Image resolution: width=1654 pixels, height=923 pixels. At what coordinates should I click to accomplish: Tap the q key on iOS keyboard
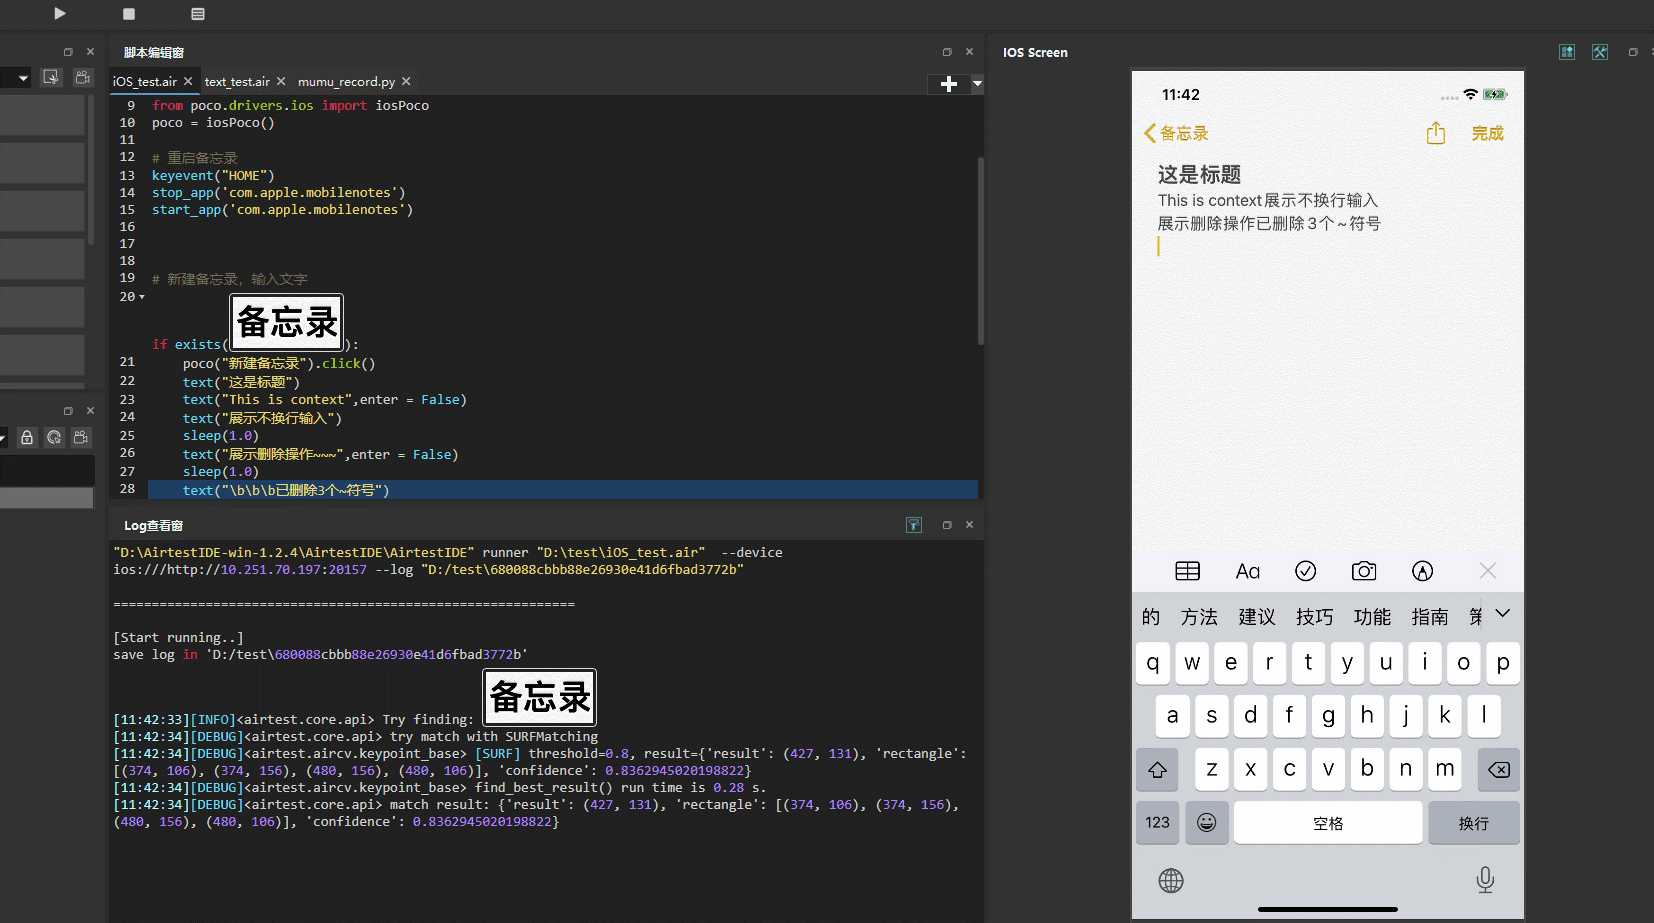point(1153,663)
